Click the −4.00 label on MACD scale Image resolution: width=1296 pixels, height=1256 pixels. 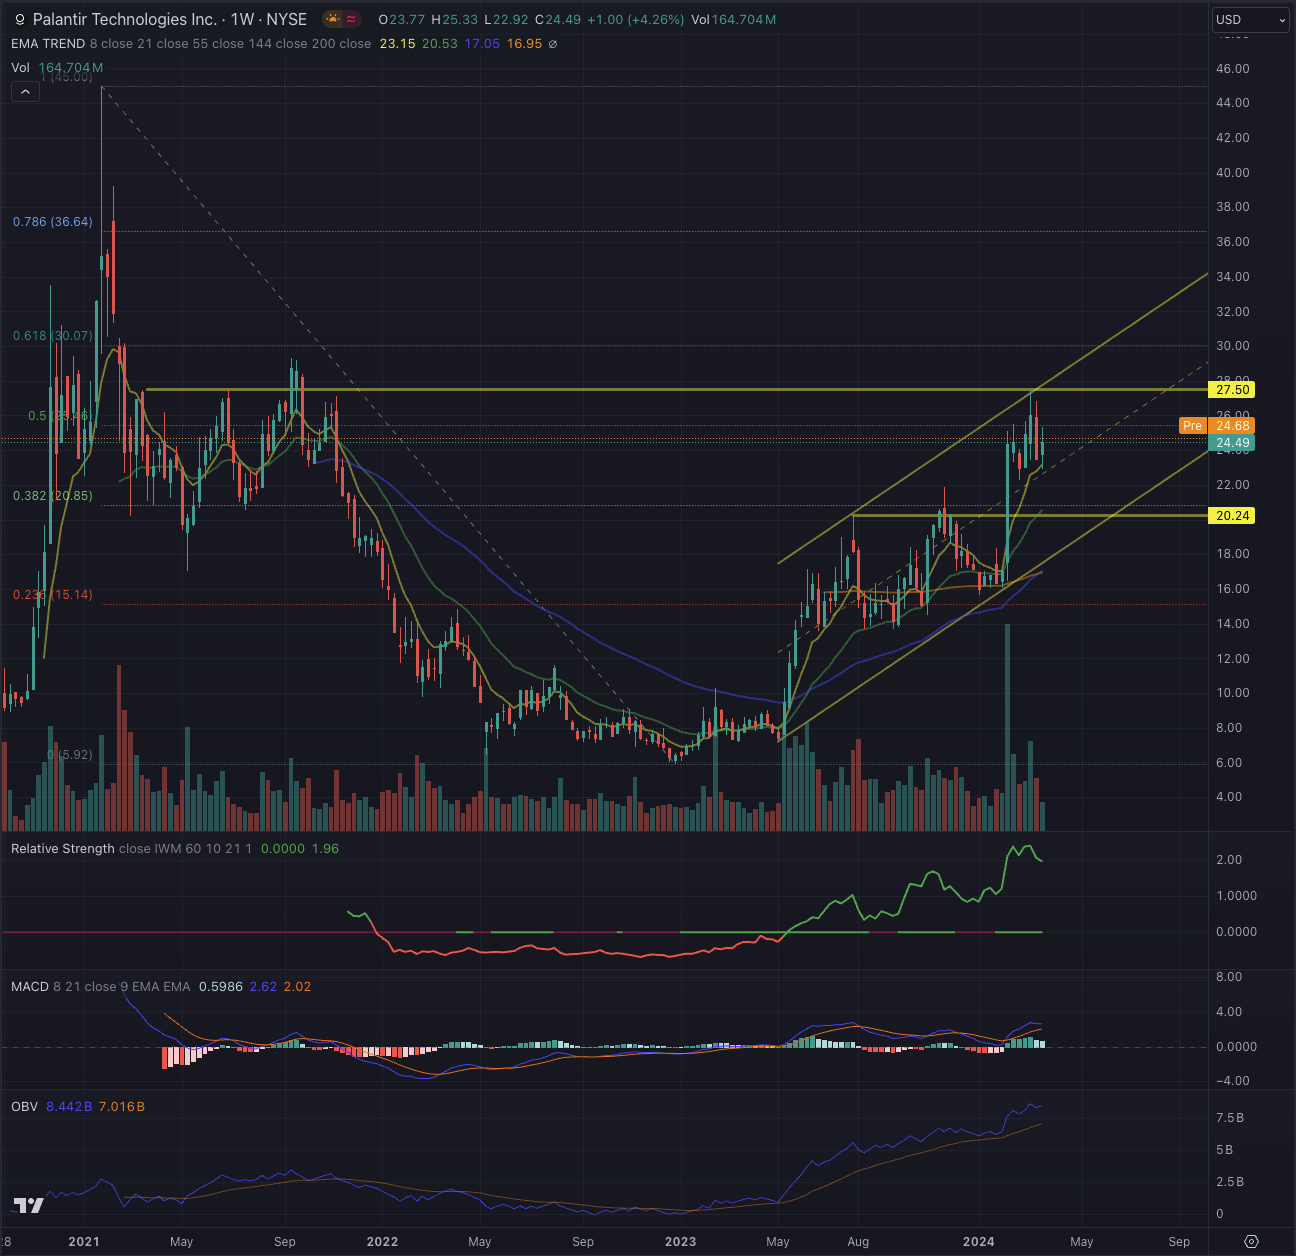pos(1233,1081)
